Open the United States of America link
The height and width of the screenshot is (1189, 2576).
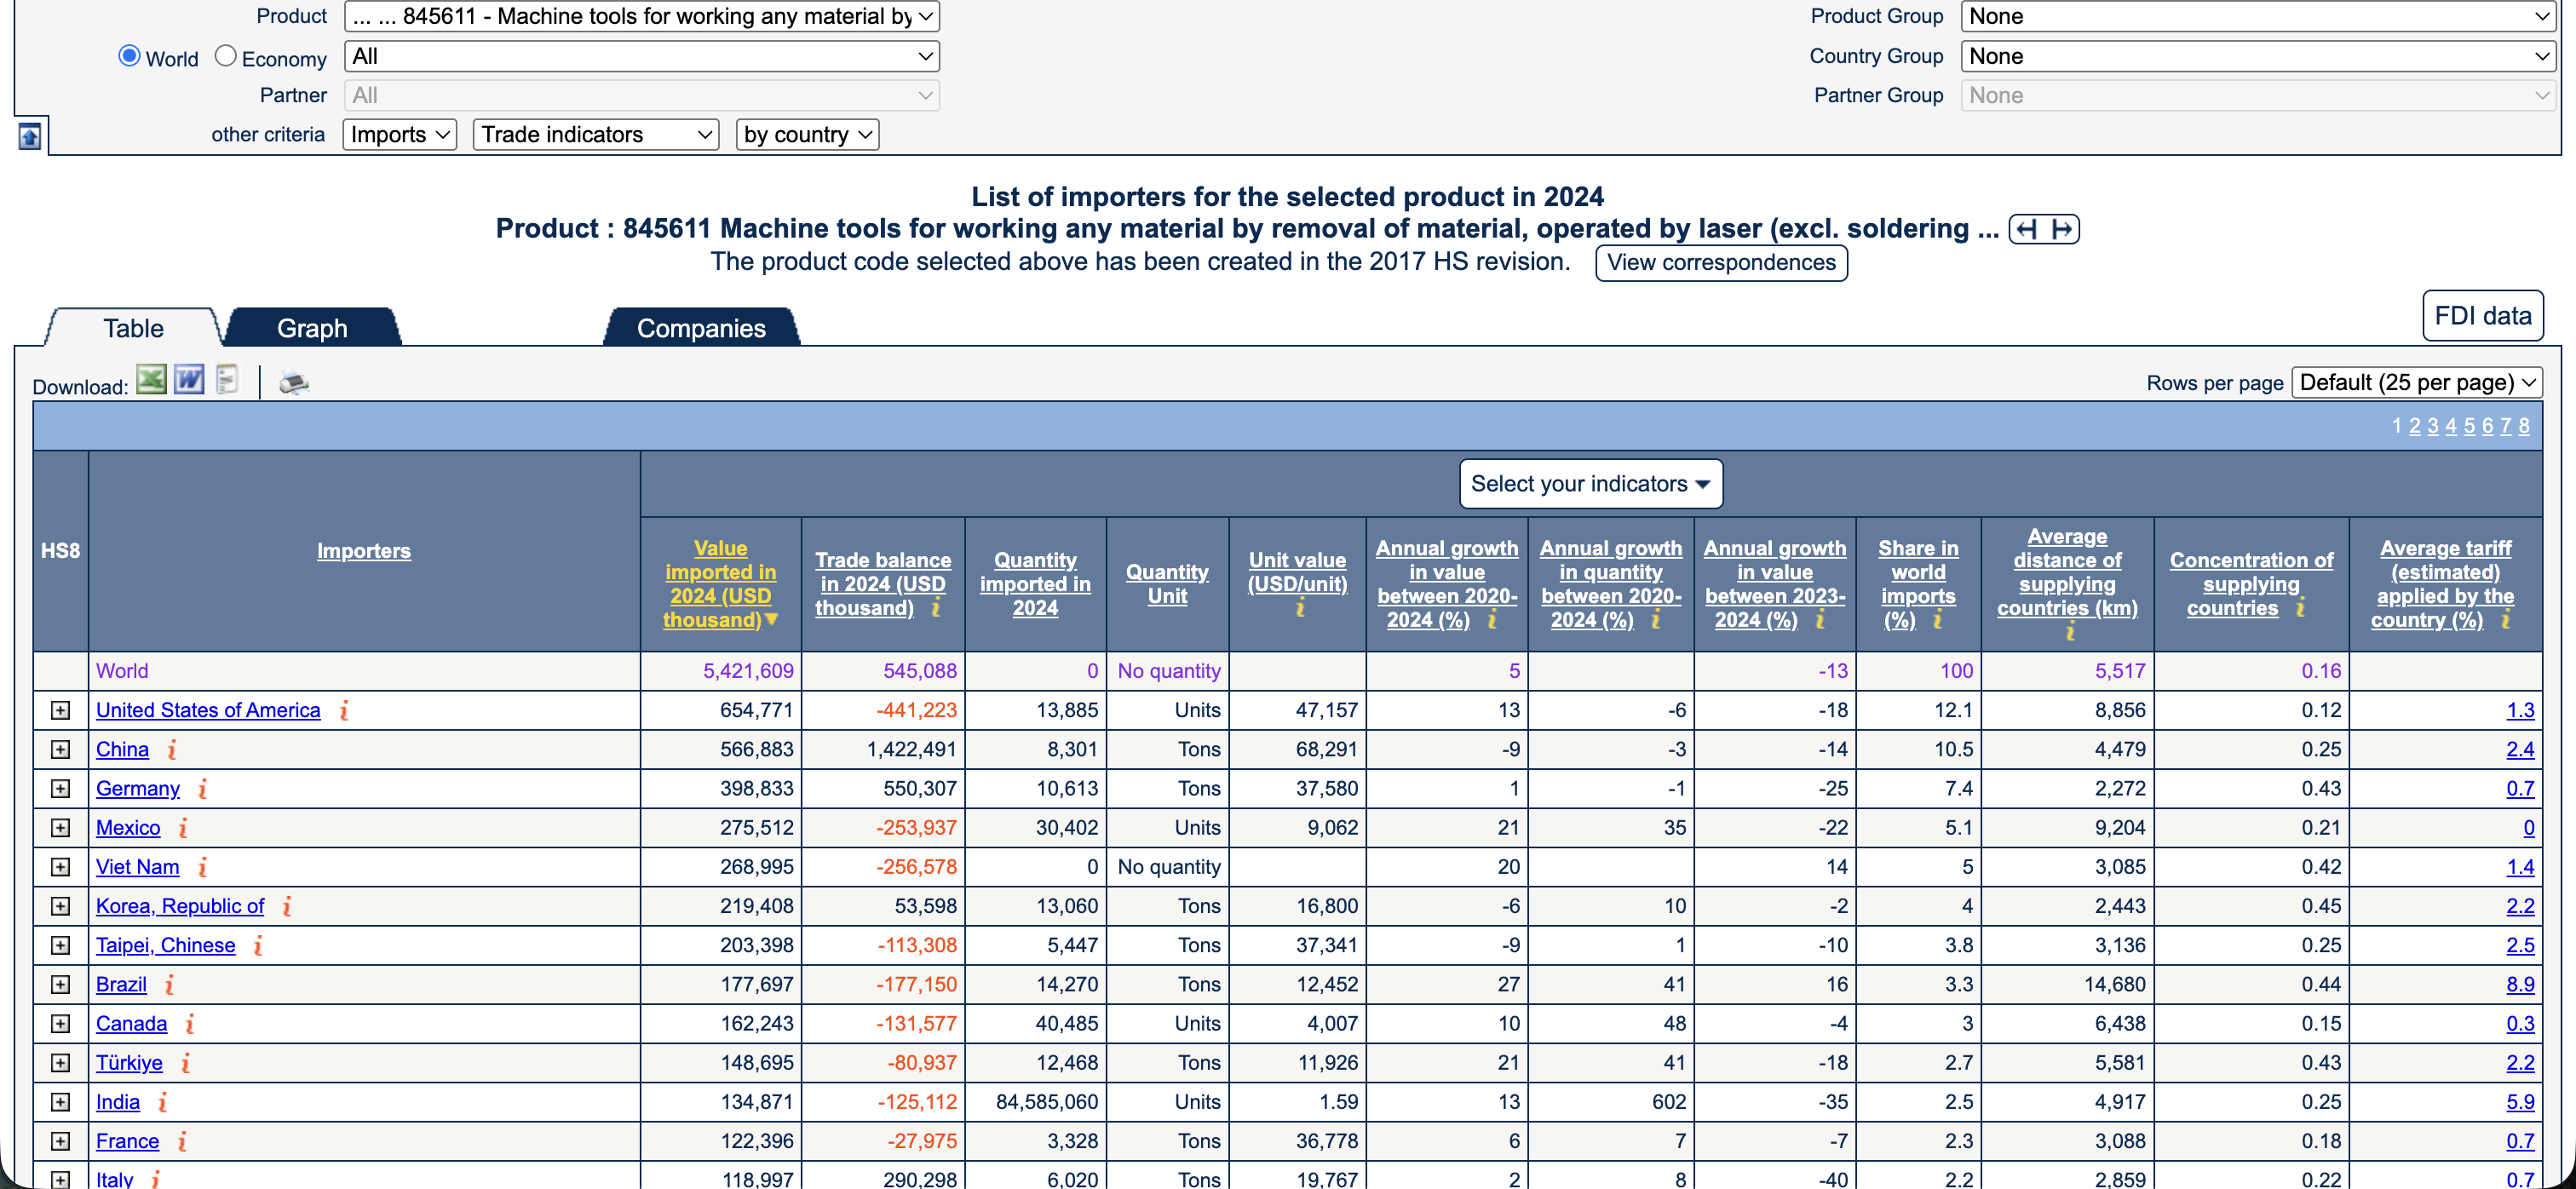tap(208, 710)
